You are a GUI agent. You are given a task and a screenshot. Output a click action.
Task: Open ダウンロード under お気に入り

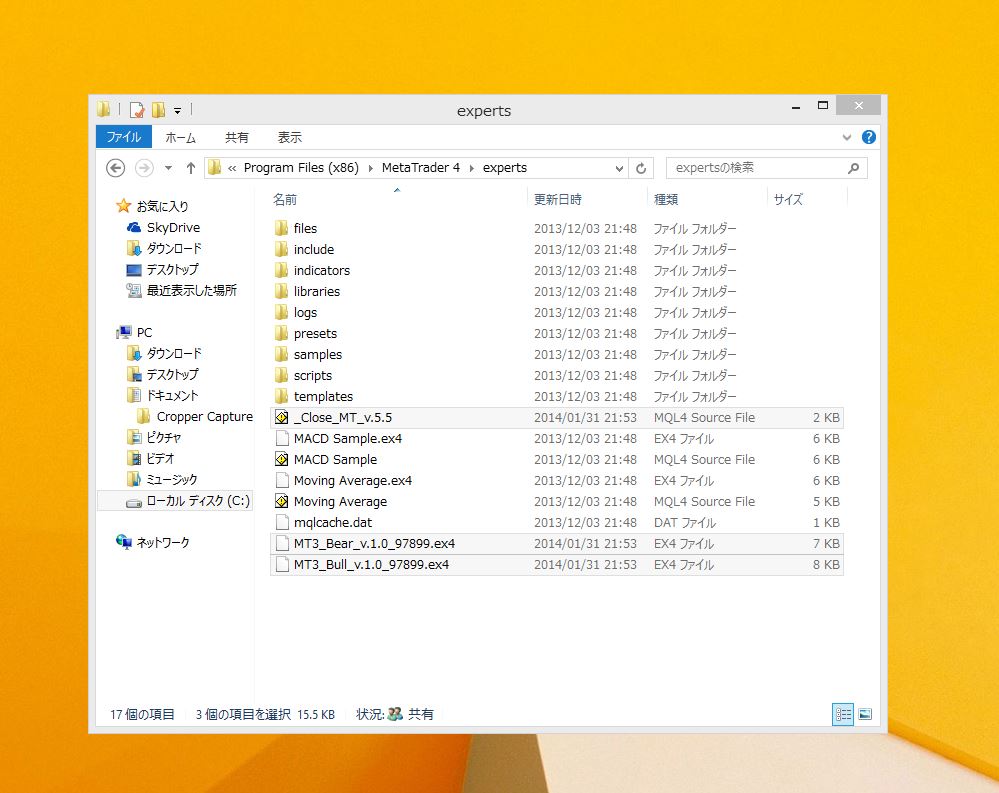click(174, 248)
